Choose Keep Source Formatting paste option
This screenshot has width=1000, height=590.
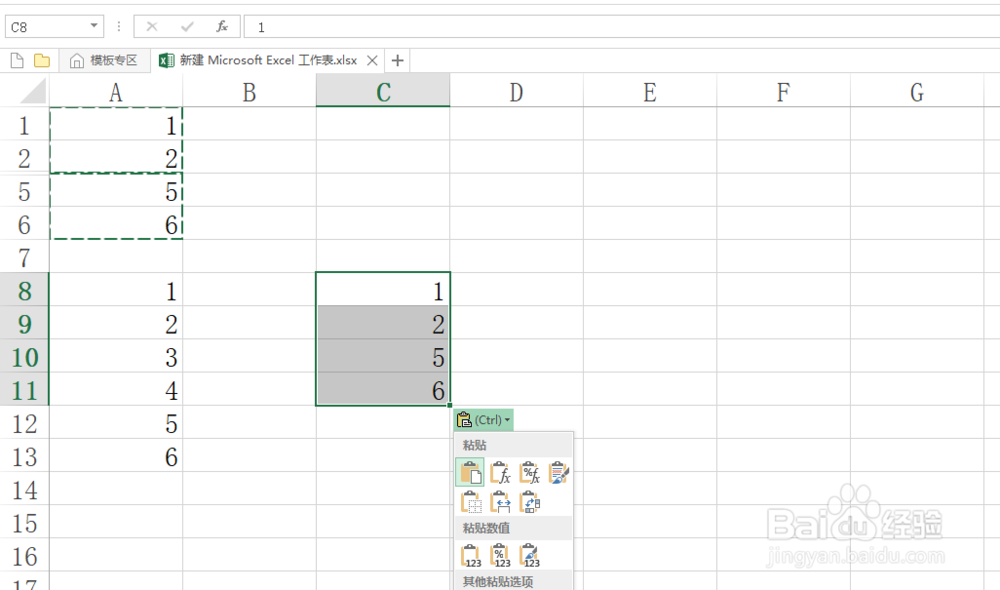tap(559, 473)
